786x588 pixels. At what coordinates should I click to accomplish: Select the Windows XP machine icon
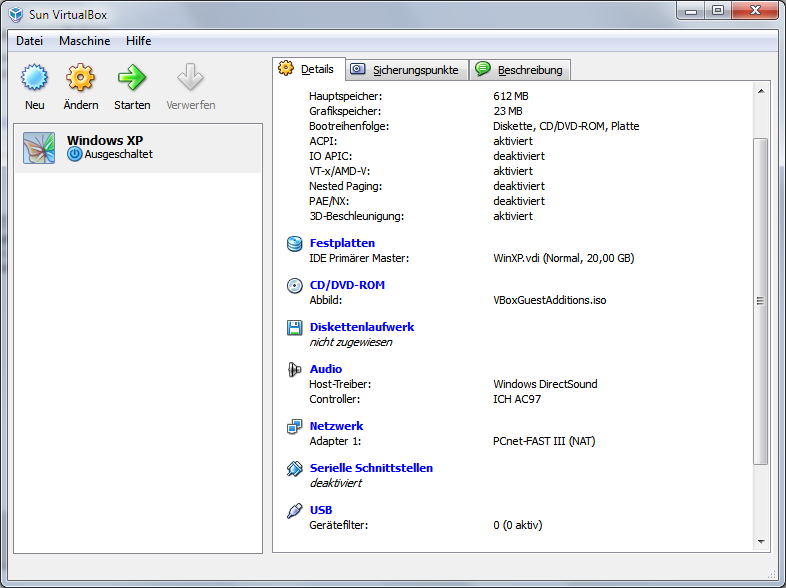point(39,148)
